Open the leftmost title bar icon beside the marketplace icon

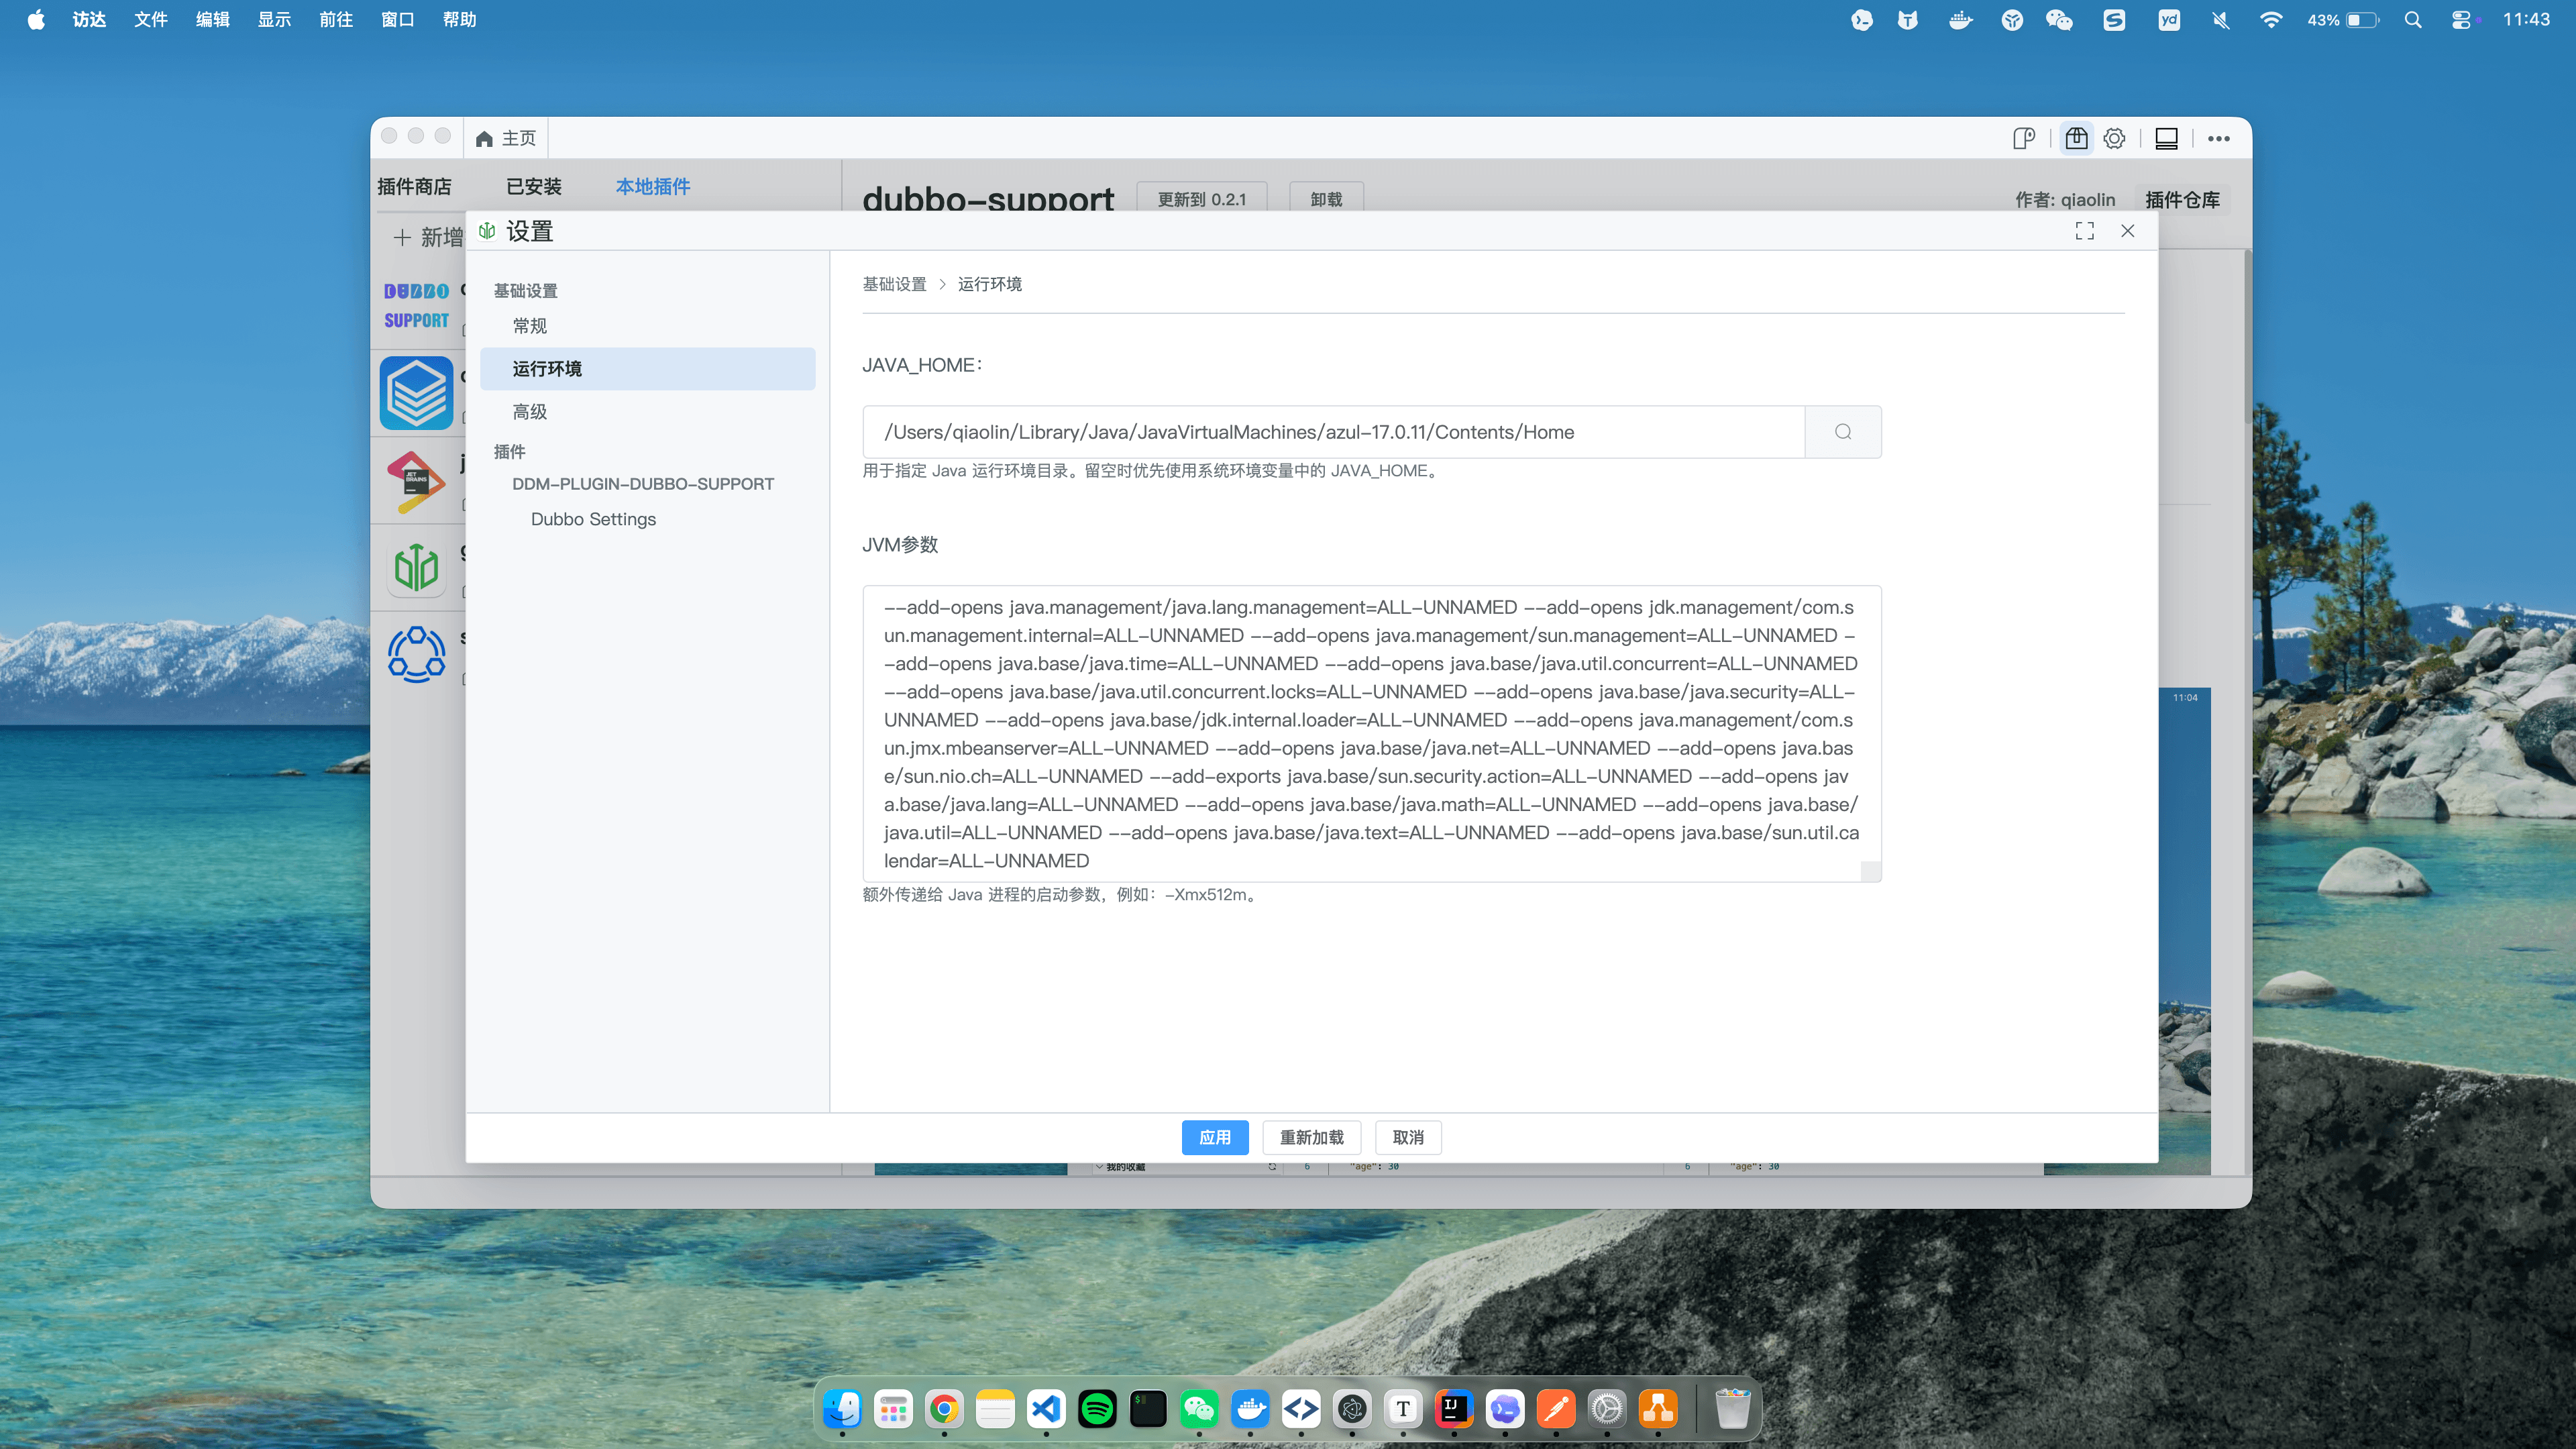[2024, 138]
